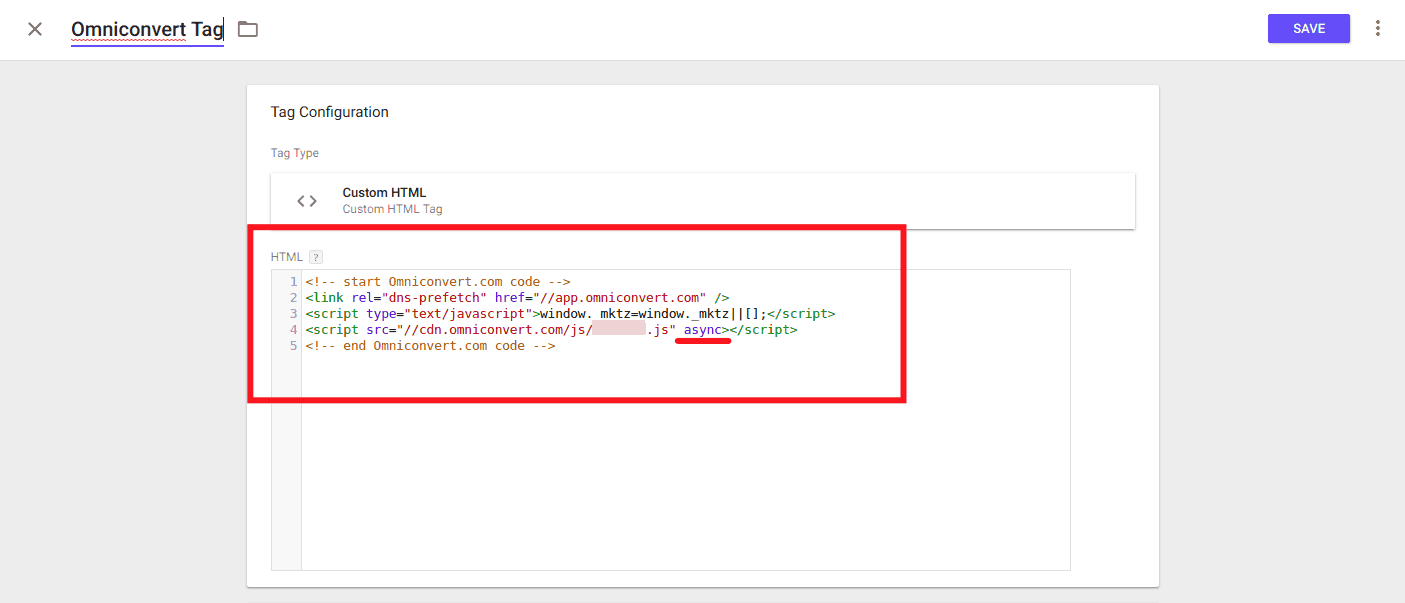Close the tag editor with X icon
The width and height of the screenshot is (1405, 603).
click(x=35, y=29)
